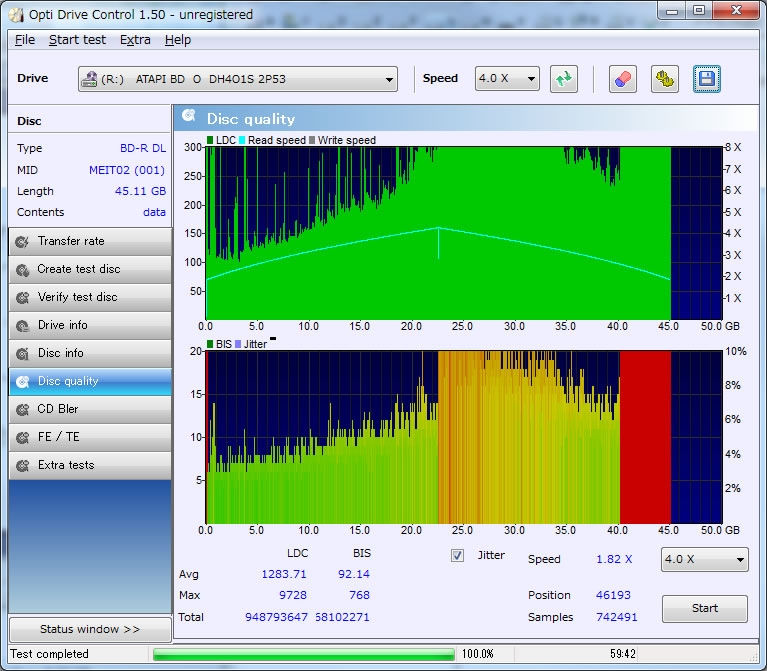The height and width of the screenshot is (671, 767).
Task: Open the Start test menu
Action: click(x=77, y=40)
